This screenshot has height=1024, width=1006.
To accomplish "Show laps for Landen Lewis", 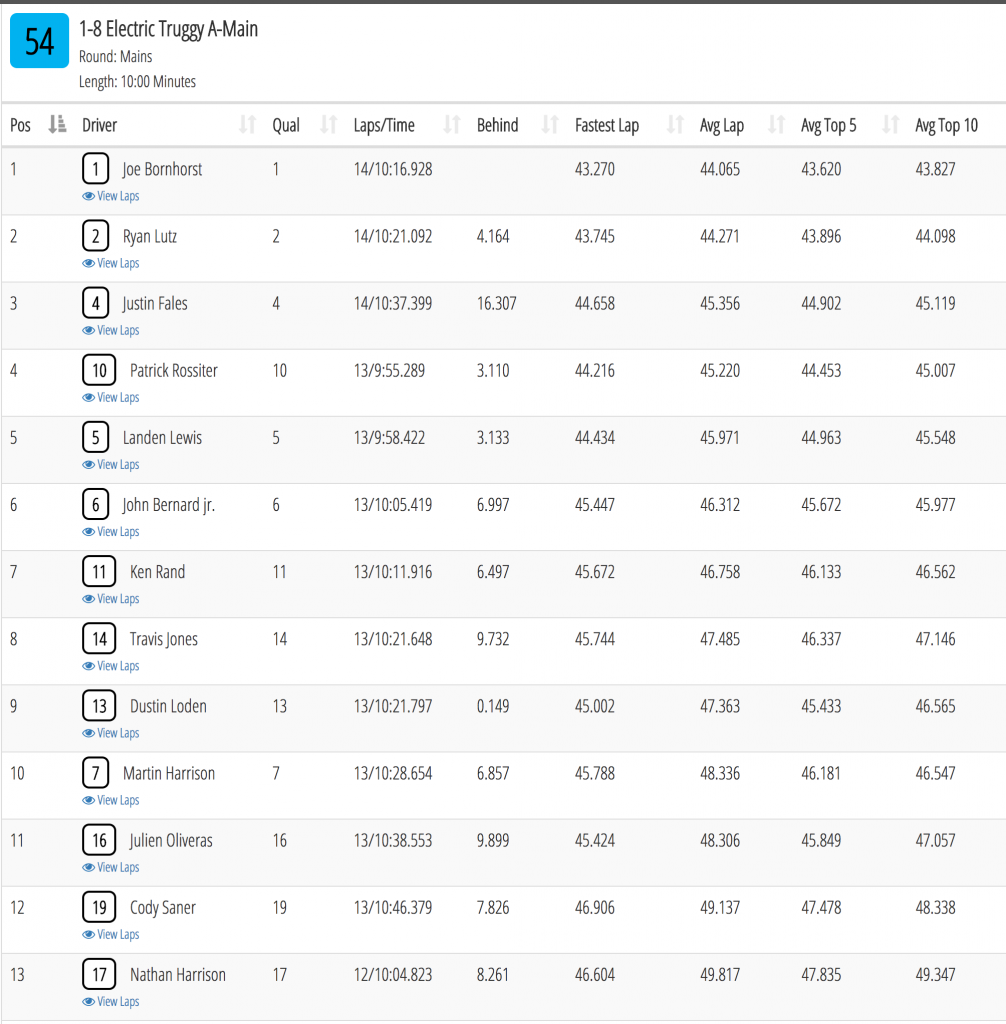I will [x=110, y=465].
